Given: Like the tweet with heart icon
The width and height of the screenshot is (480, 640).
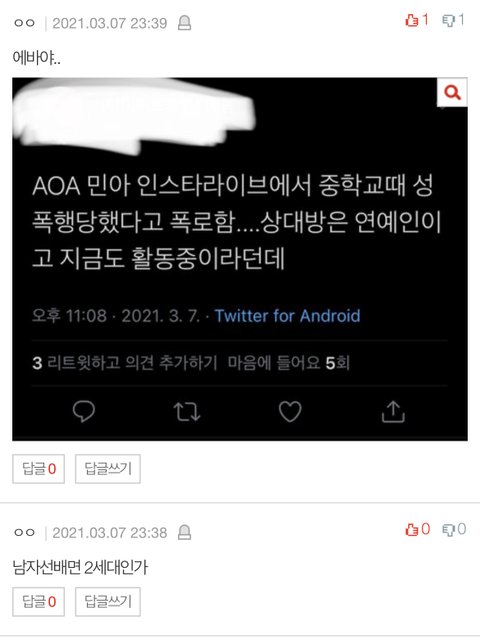Looking at the screenshot, I should tap(290, 411).
